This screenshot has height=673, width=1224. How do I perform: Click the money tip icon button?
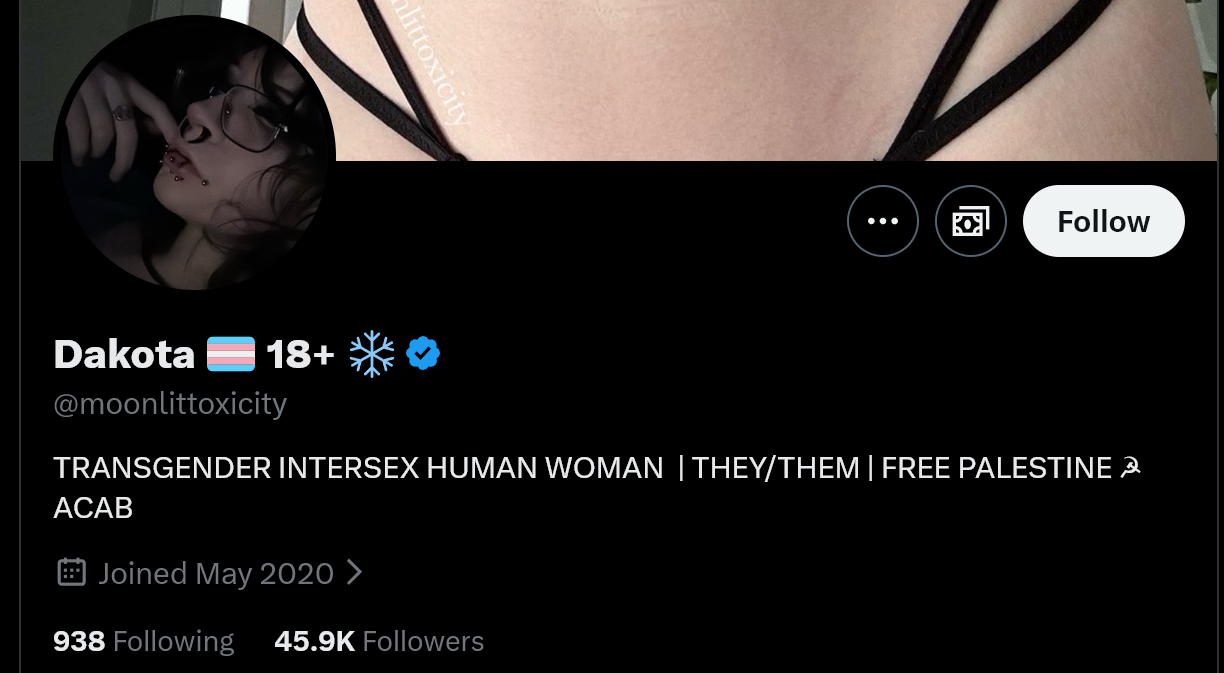(x=971, y=221)
